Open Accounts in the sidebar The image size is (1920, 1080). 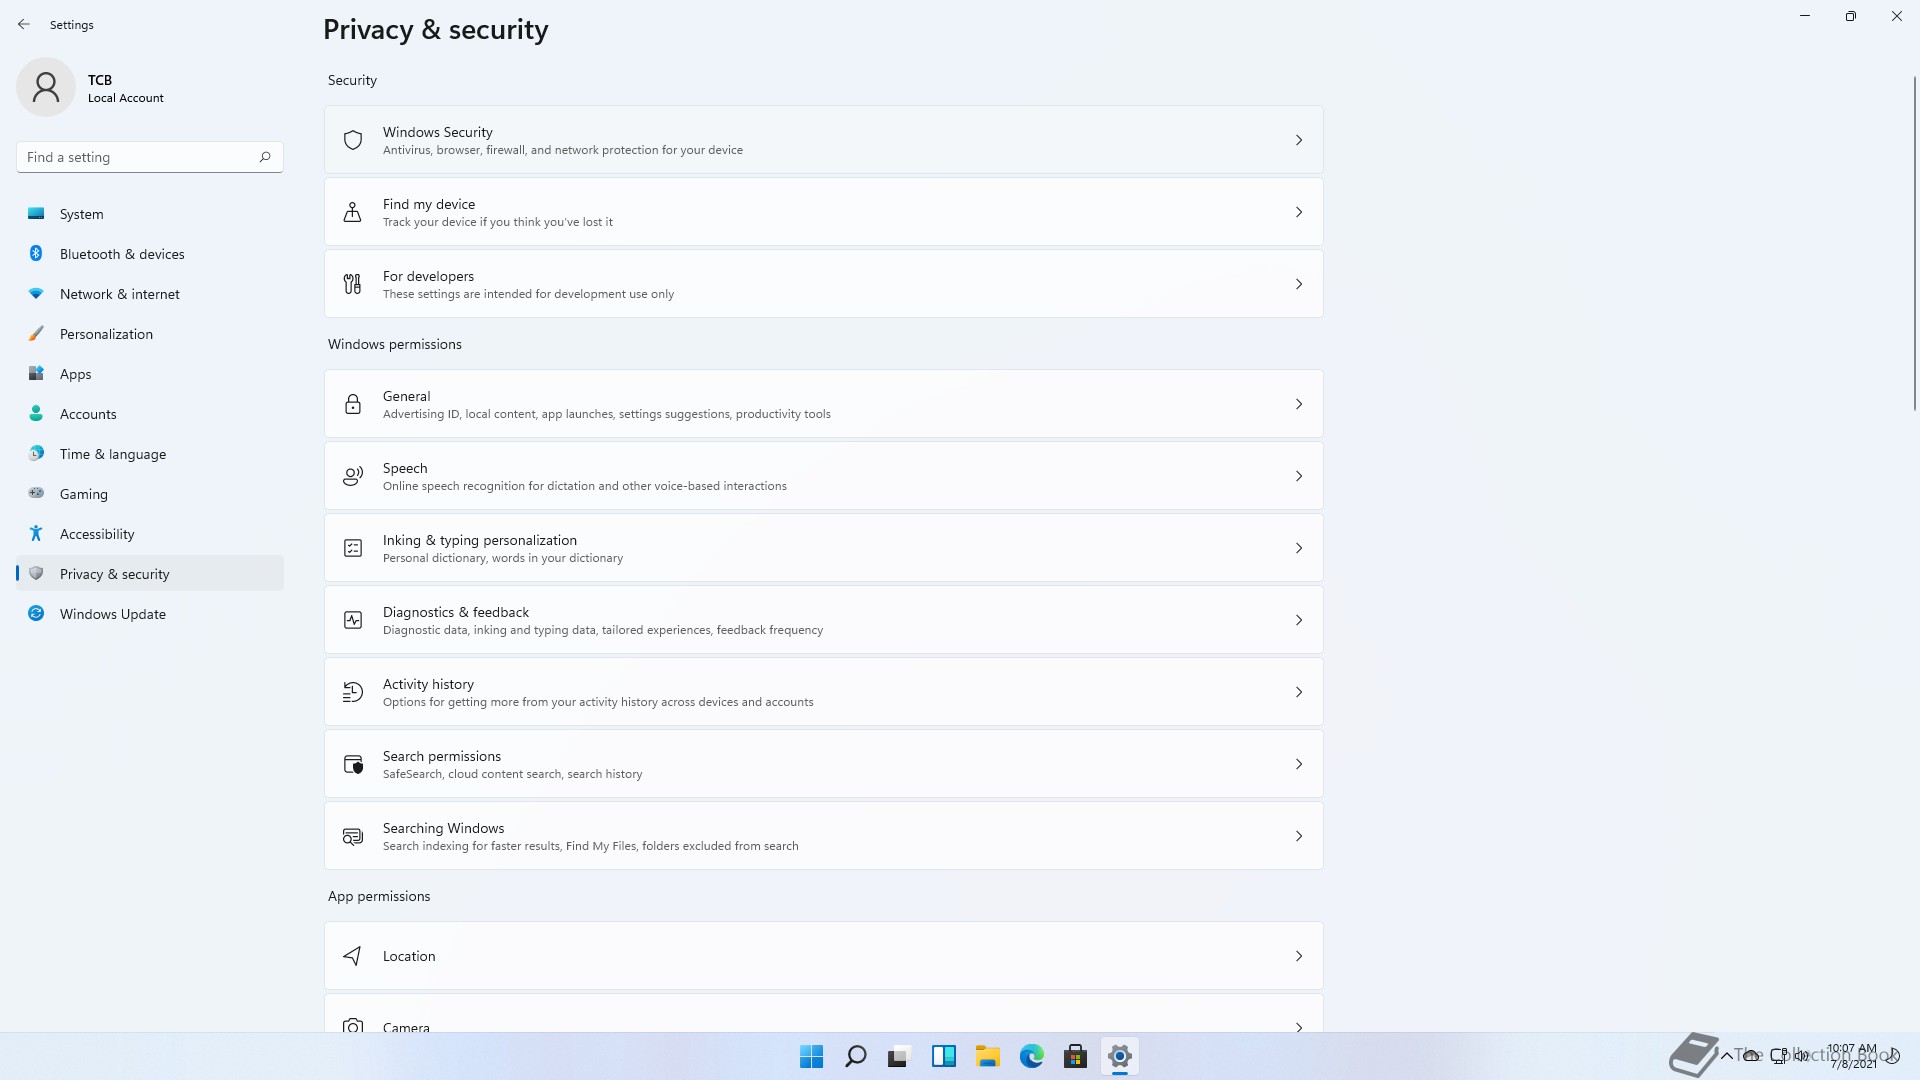pos(150,414)
